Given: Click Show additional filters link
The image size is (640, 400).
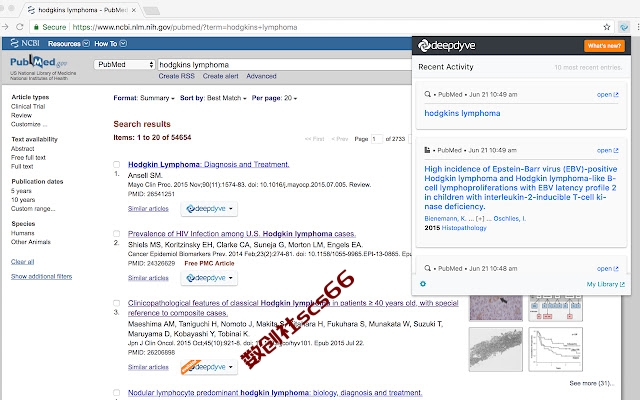Looking at the screenshot, I should pos(41,276).
